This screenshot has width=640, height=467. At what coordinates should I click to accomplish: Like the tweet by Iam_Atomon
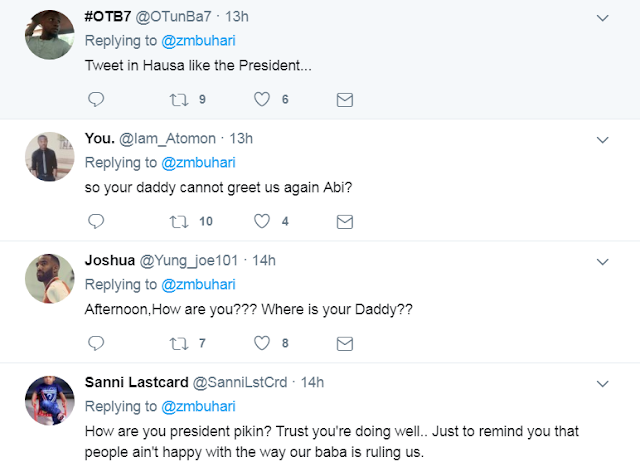[x=264, y=220]
